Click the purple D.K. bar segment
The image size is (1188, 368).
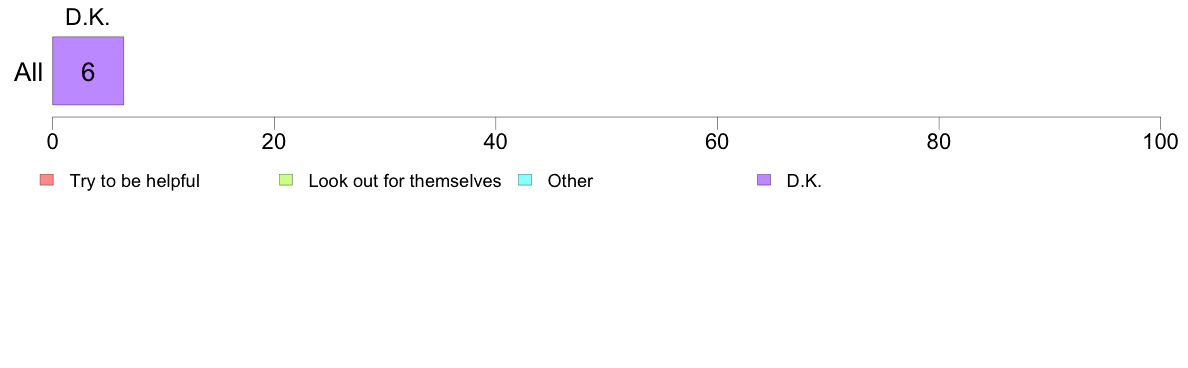(x=88, y=70)
